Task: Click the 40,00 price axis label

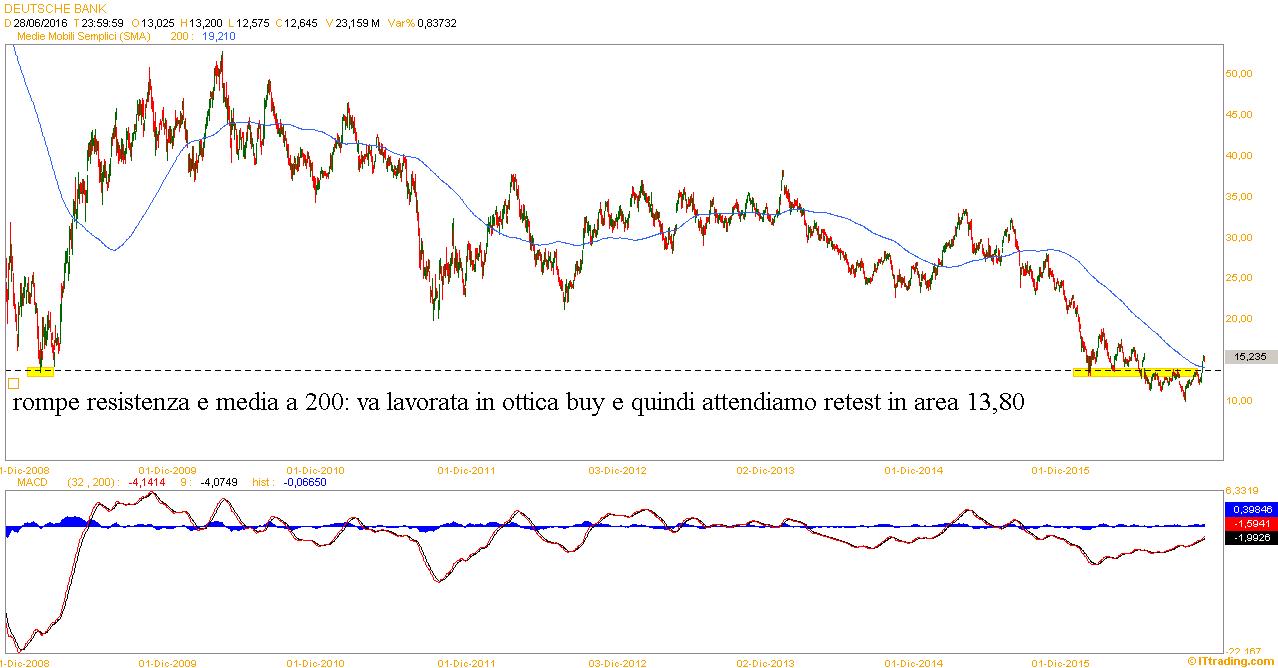Action: tap(1239, 156)
